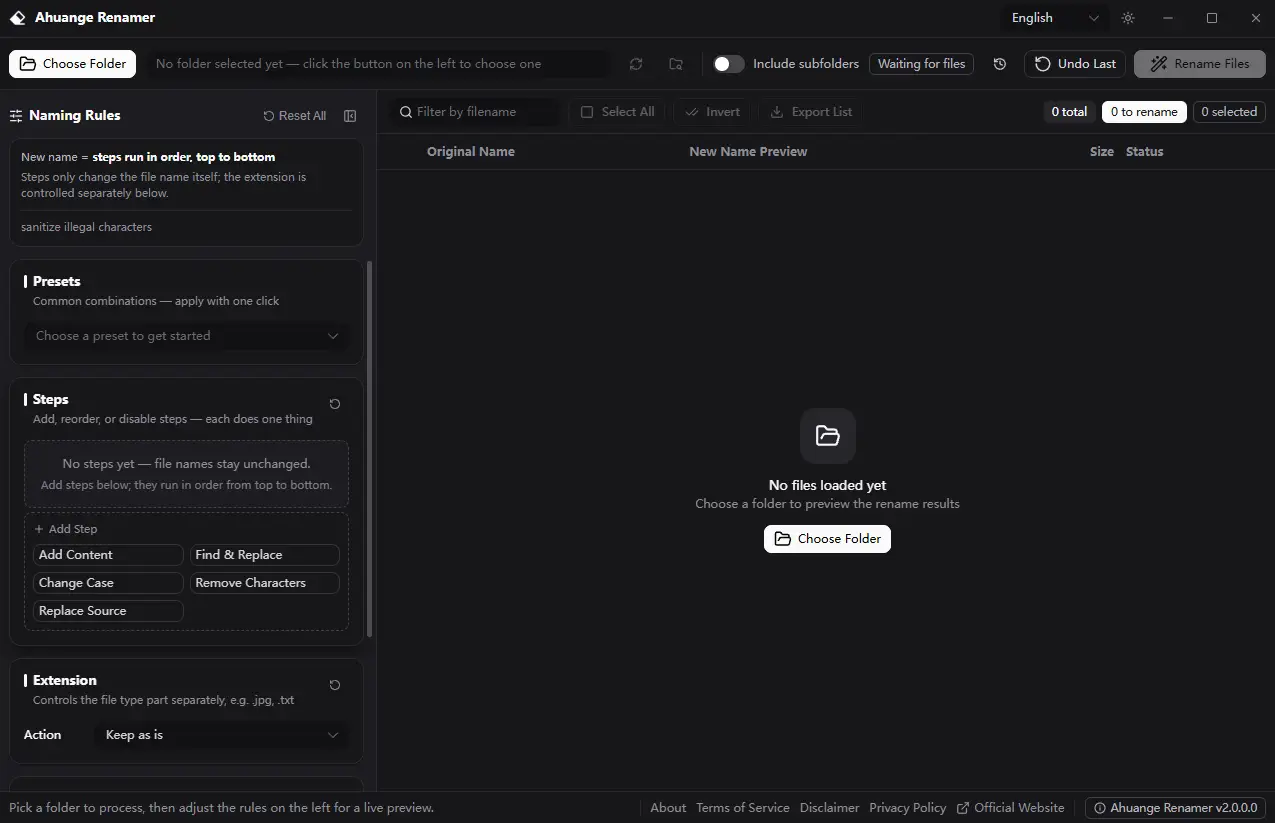Screen dimensions: 1275x823
Task: Add a Replace Source step
Action: point(108,611)
